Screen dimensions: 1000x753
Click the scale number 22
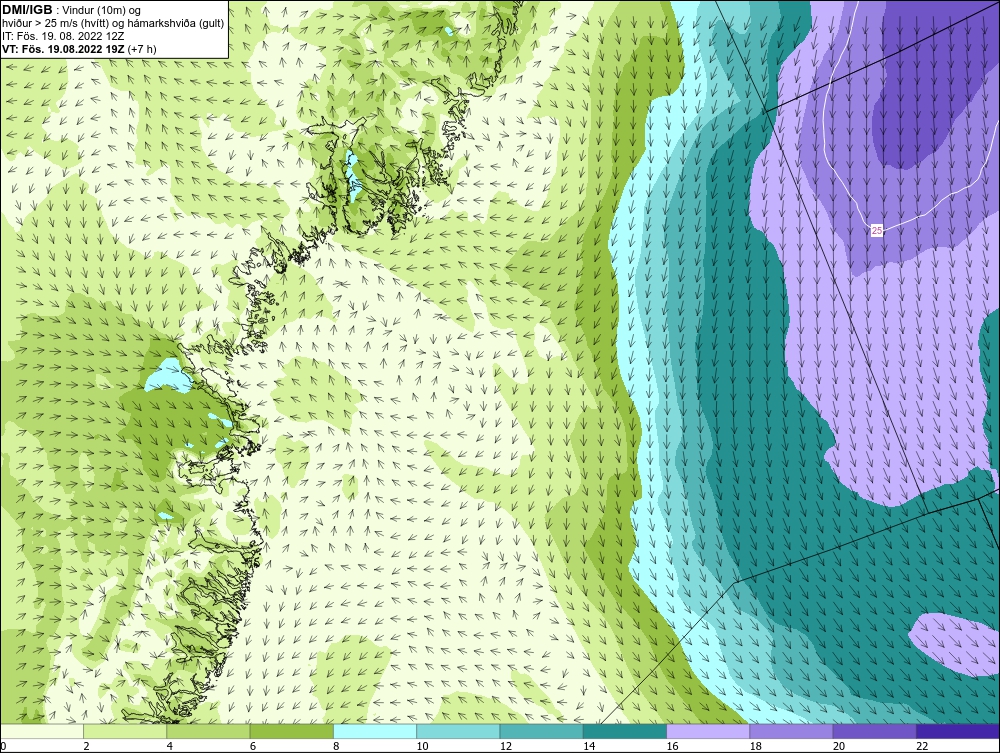pos(922,747)
